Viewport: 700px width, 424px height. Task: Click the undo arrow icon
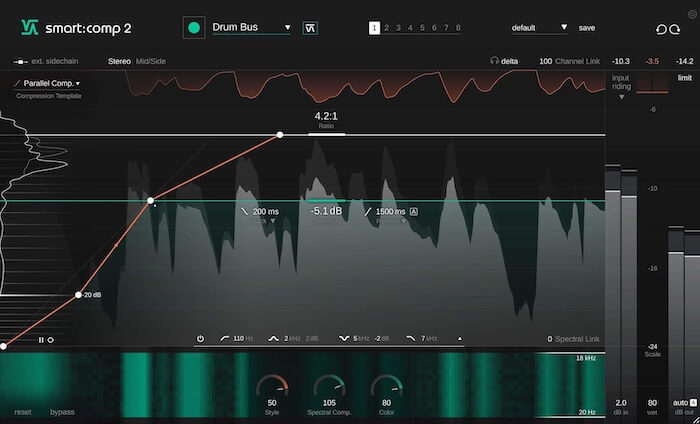pos(661,29)
